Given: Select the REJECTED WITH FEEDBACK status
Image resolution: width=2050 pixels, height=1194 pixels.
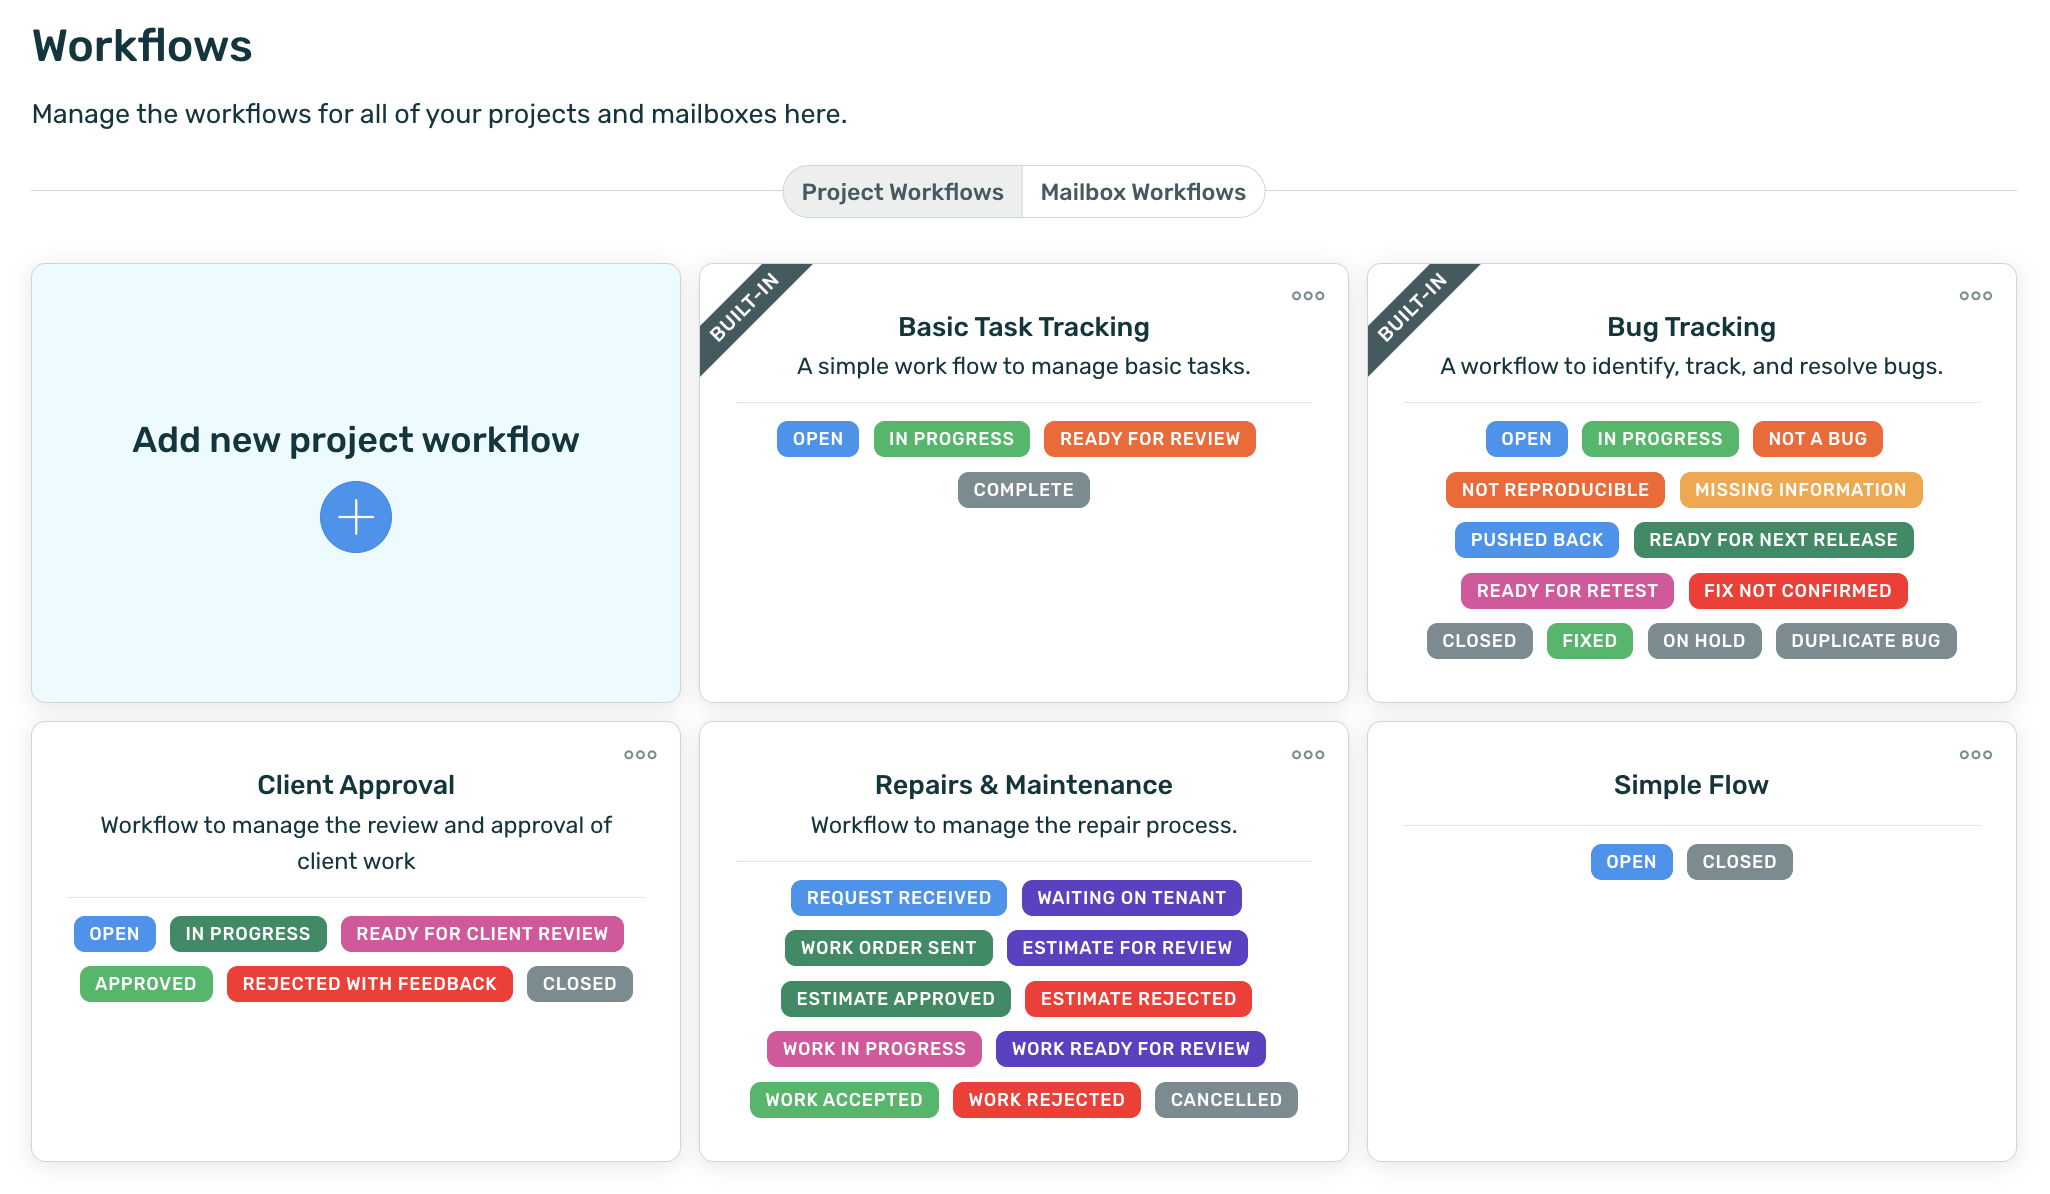Looking at the screenshot, I should pyautogui.click(x=369, y=983).
